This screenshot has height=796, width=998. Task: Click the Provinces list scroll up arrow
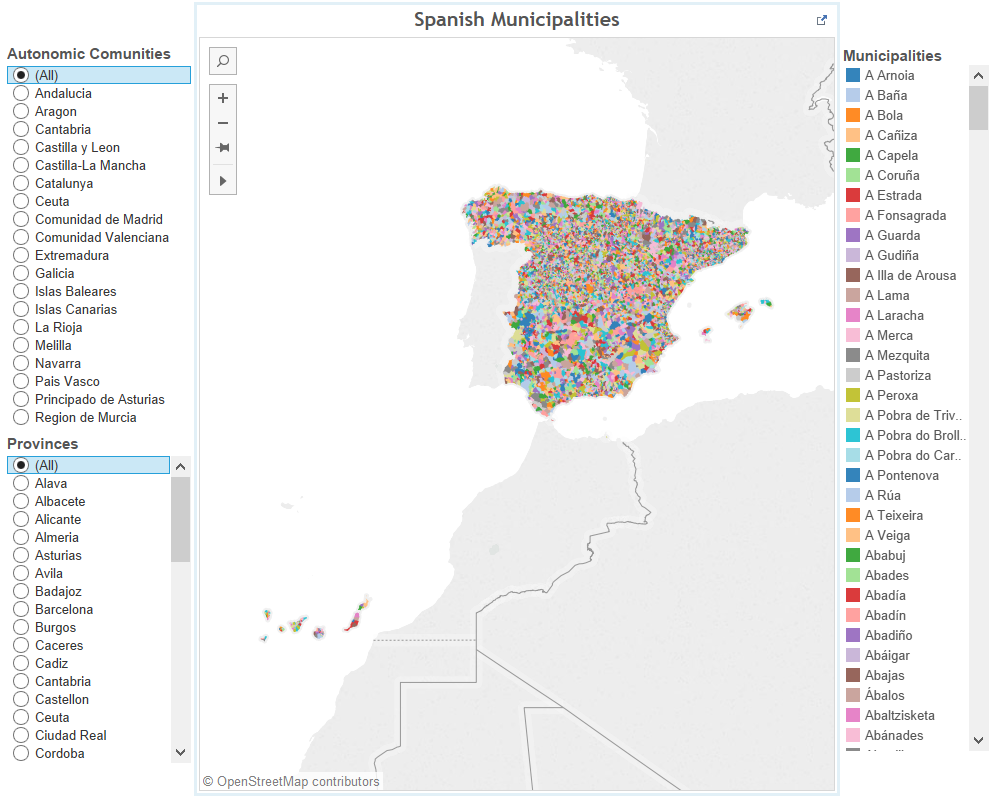[x=181, y=466]
